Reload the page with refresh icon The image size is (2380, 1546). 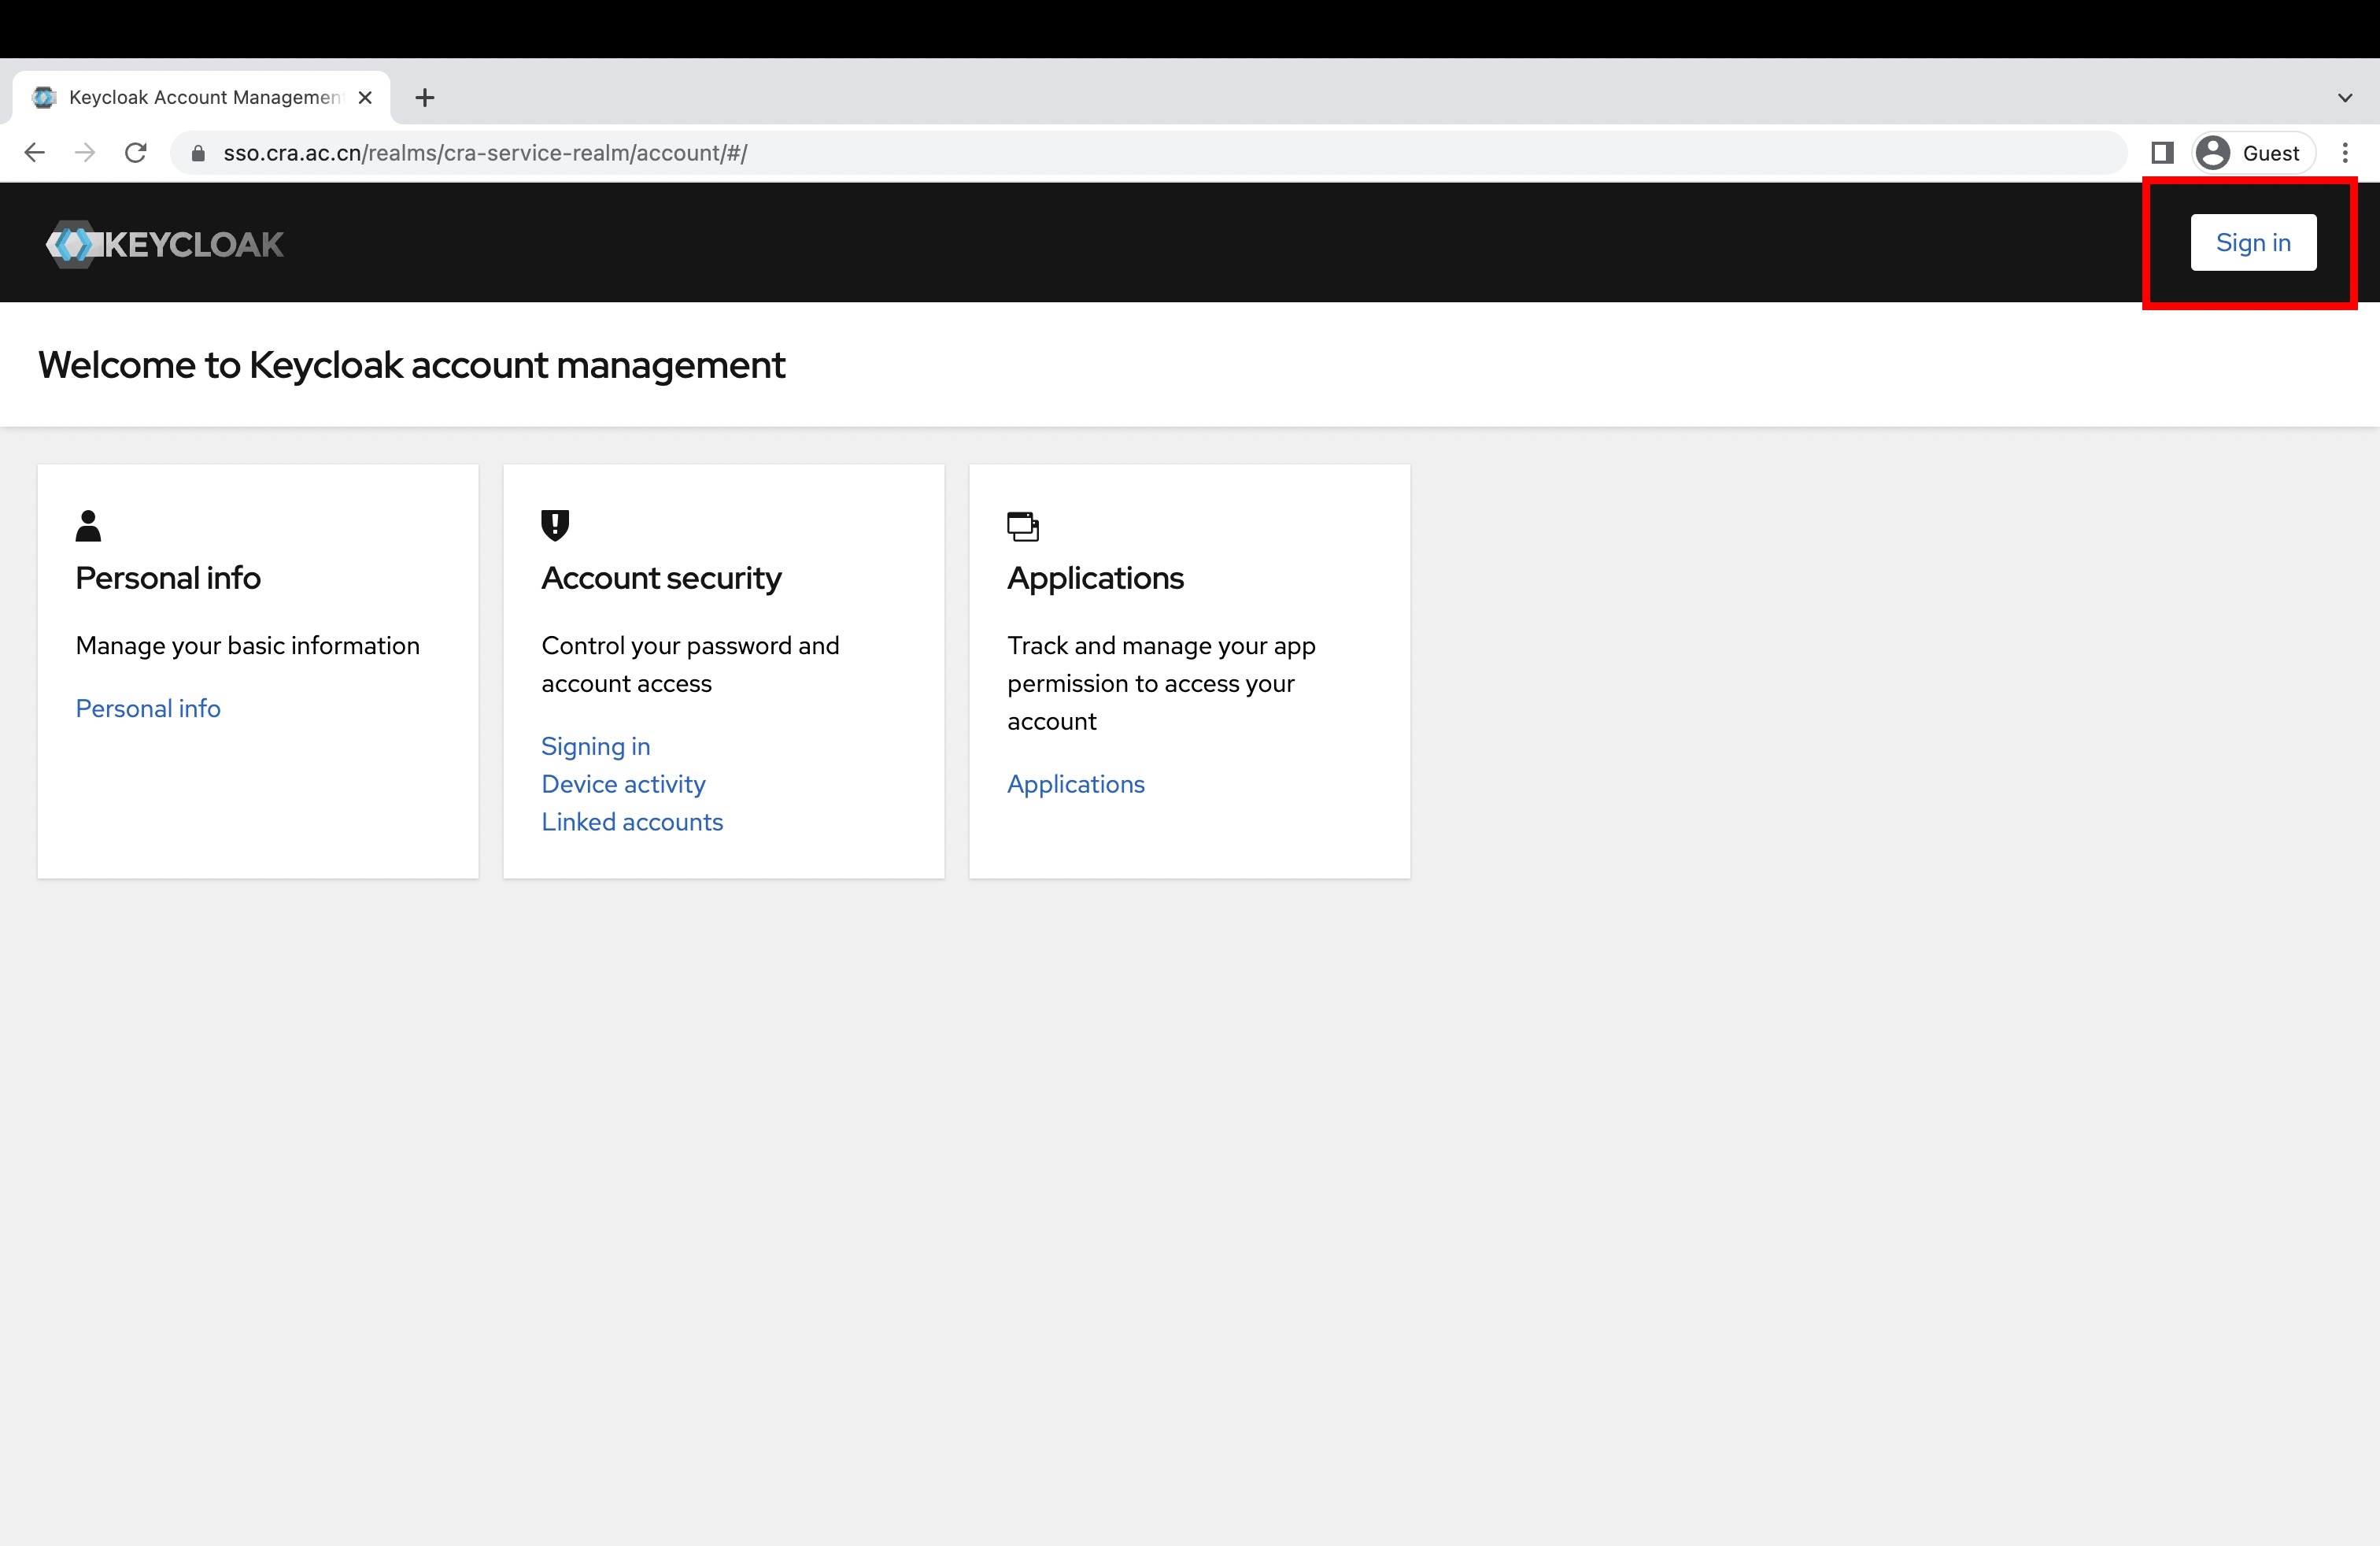pyautogui.click(x=136, y=153)
